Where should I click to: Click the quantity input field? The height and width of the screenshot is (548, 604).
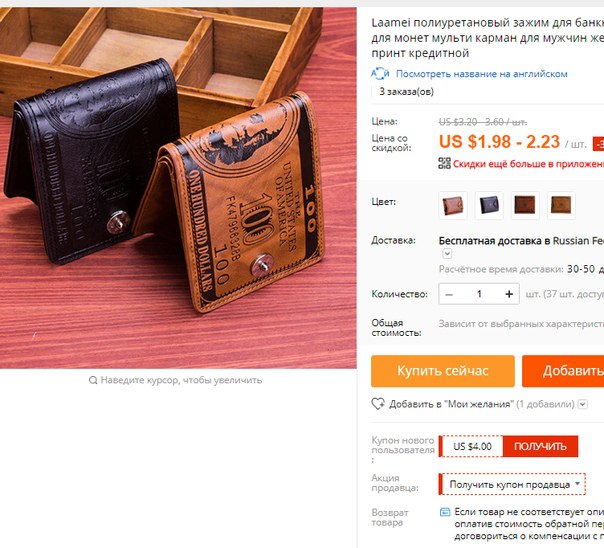tap(479, 294)
